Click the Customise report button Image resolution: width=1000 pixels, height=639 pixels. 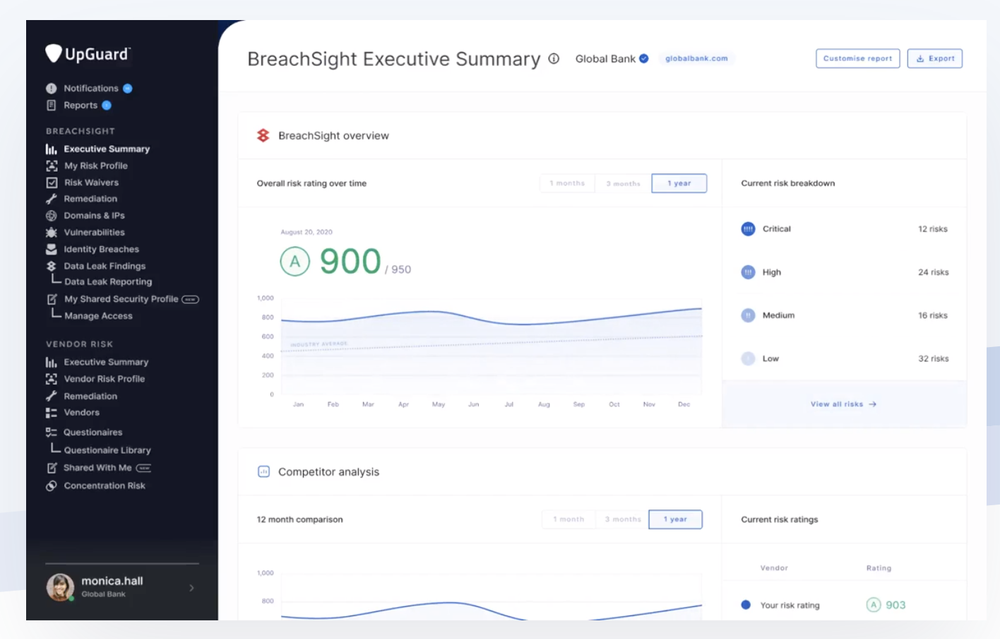[x=858, y=59]
